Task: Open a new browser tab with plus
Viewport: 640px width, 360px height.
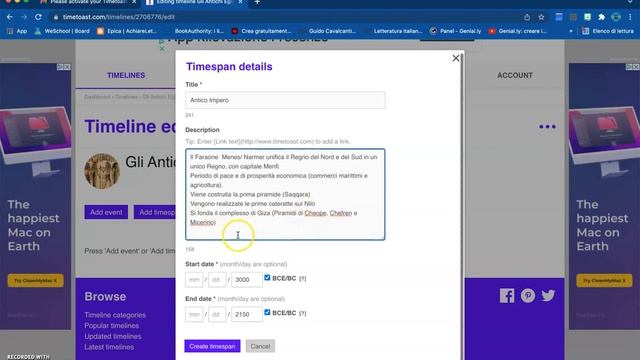Action: [257, 2]
